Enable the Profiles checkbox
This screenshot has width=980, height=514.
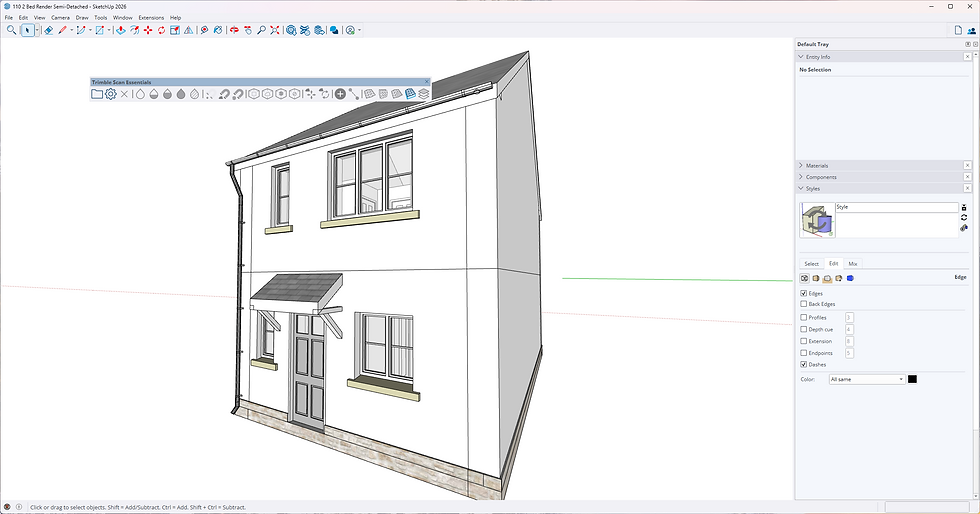tap(804, 318)
